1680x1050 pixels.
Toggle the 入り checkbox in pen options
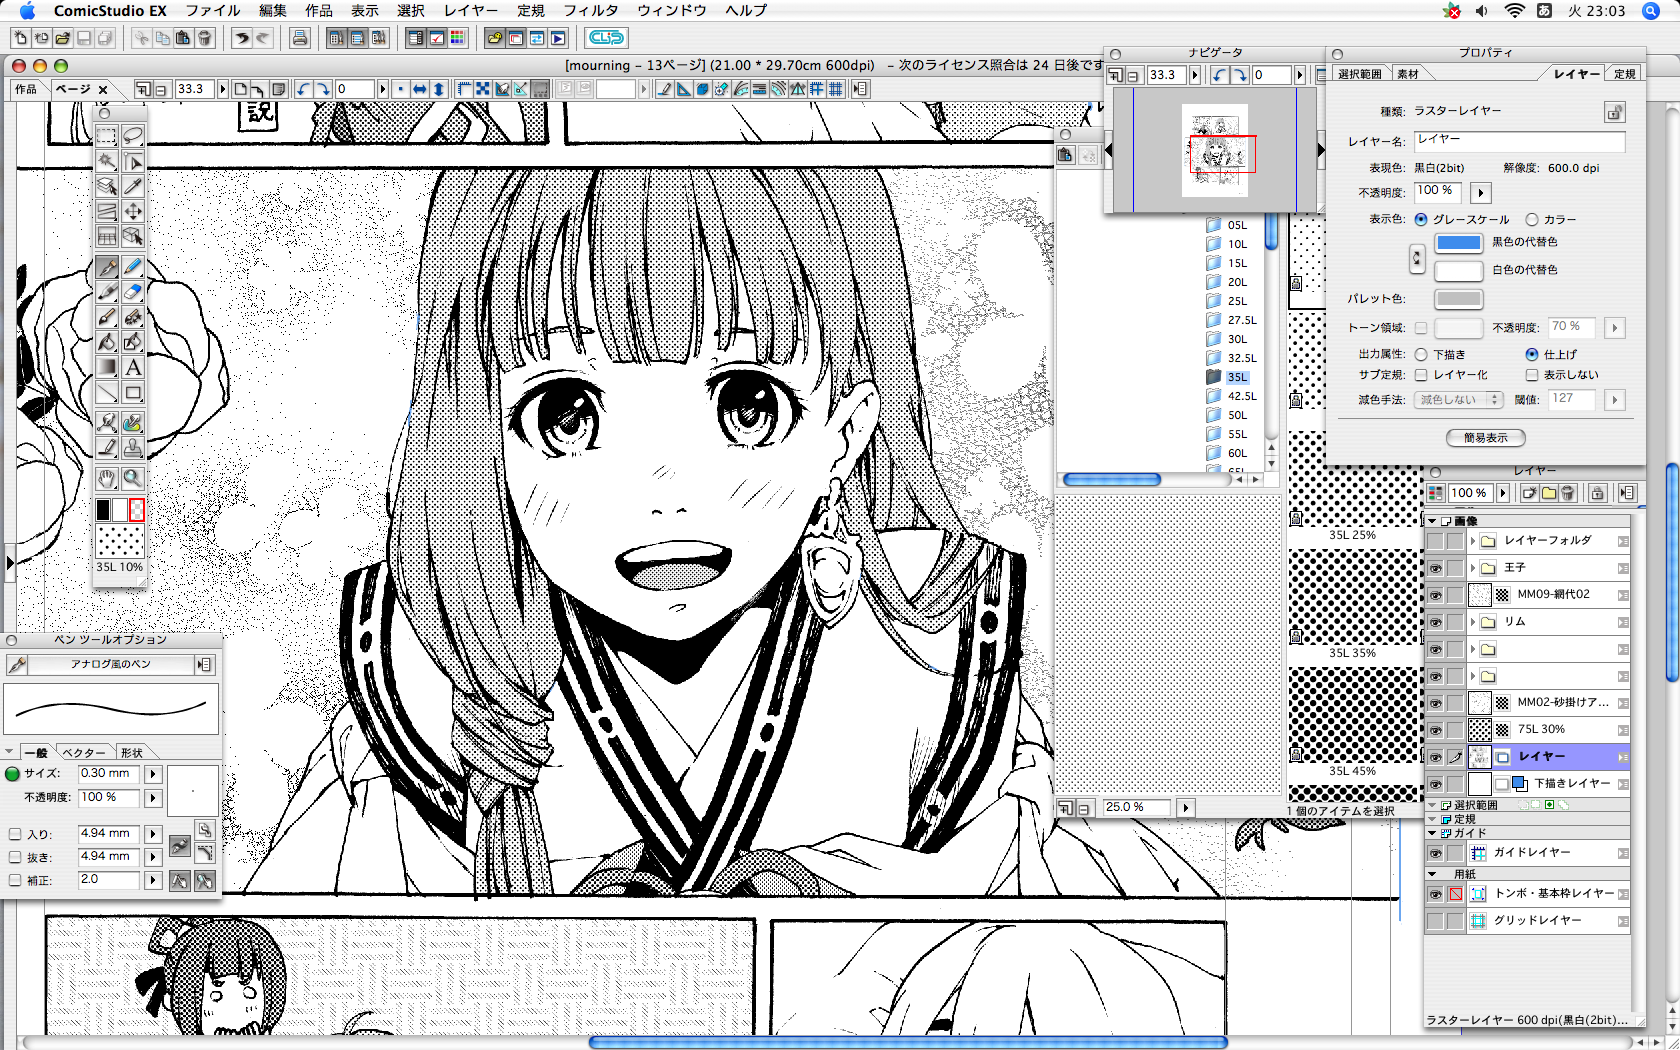(x=15, y=834)
